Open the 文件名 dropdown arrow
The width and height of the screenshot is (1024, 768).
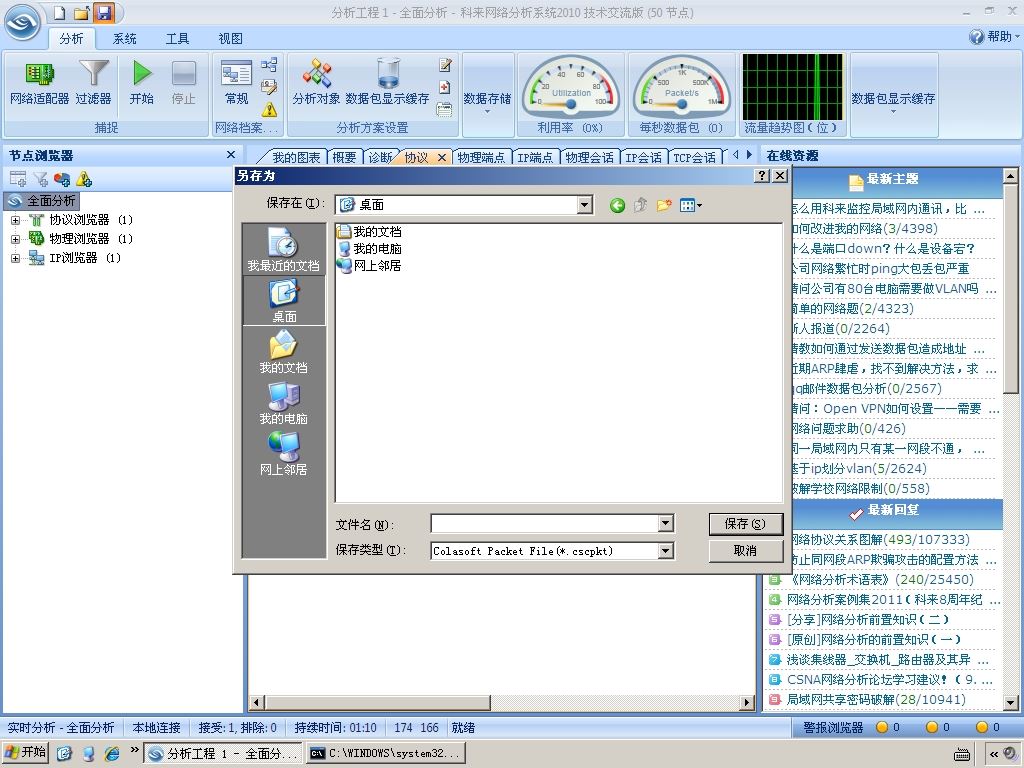point(665,523)
